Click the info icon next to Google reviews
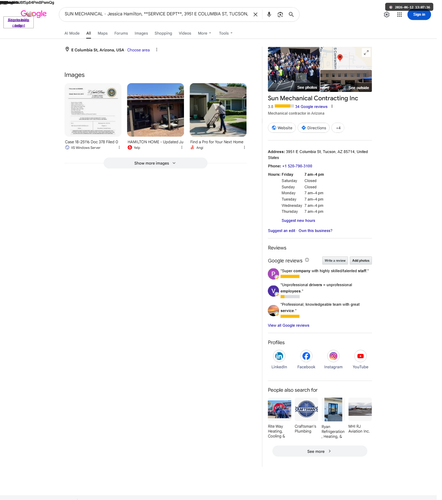The width and height of the screenshot is (442, 500). point(307,260)
